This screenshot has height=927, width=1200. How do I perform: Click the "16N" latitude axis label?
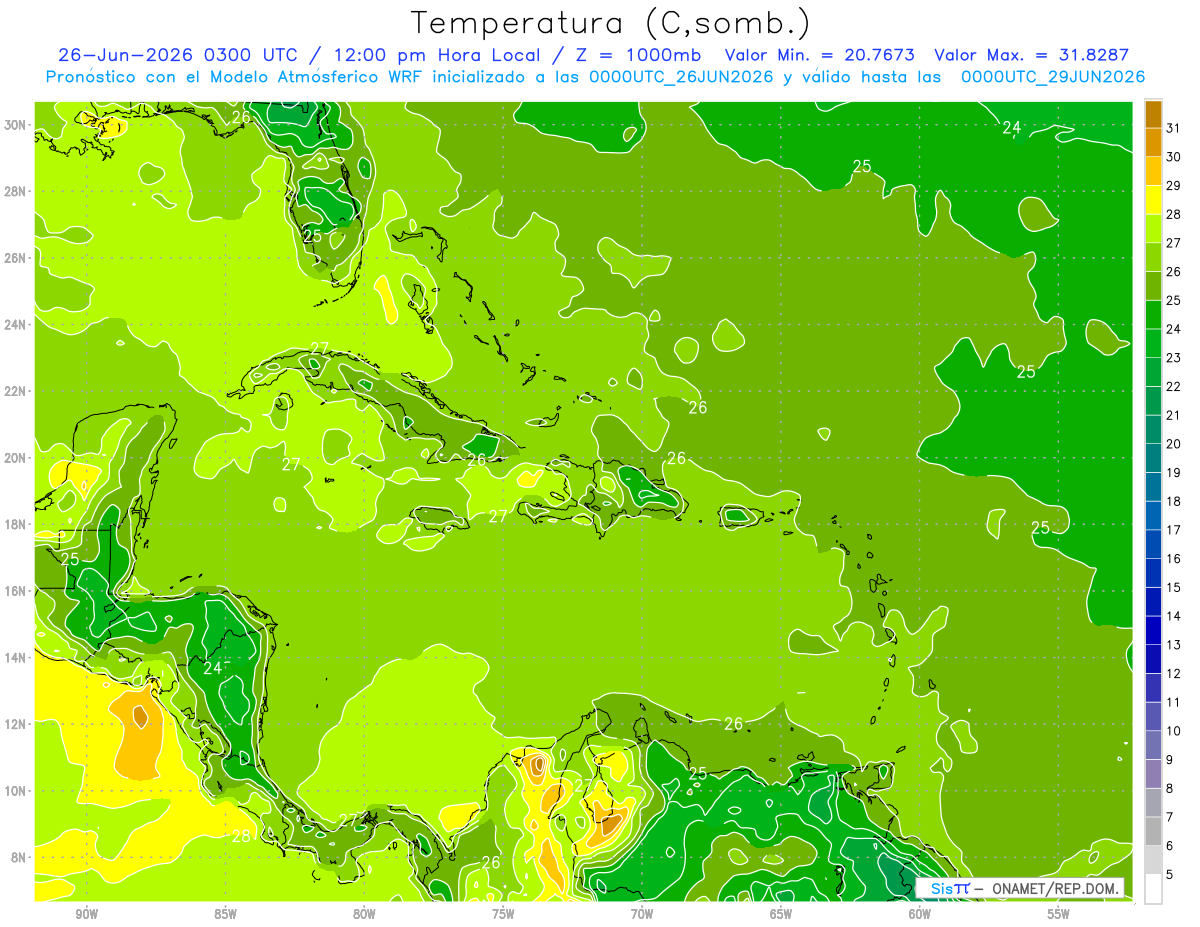point(17,591)
